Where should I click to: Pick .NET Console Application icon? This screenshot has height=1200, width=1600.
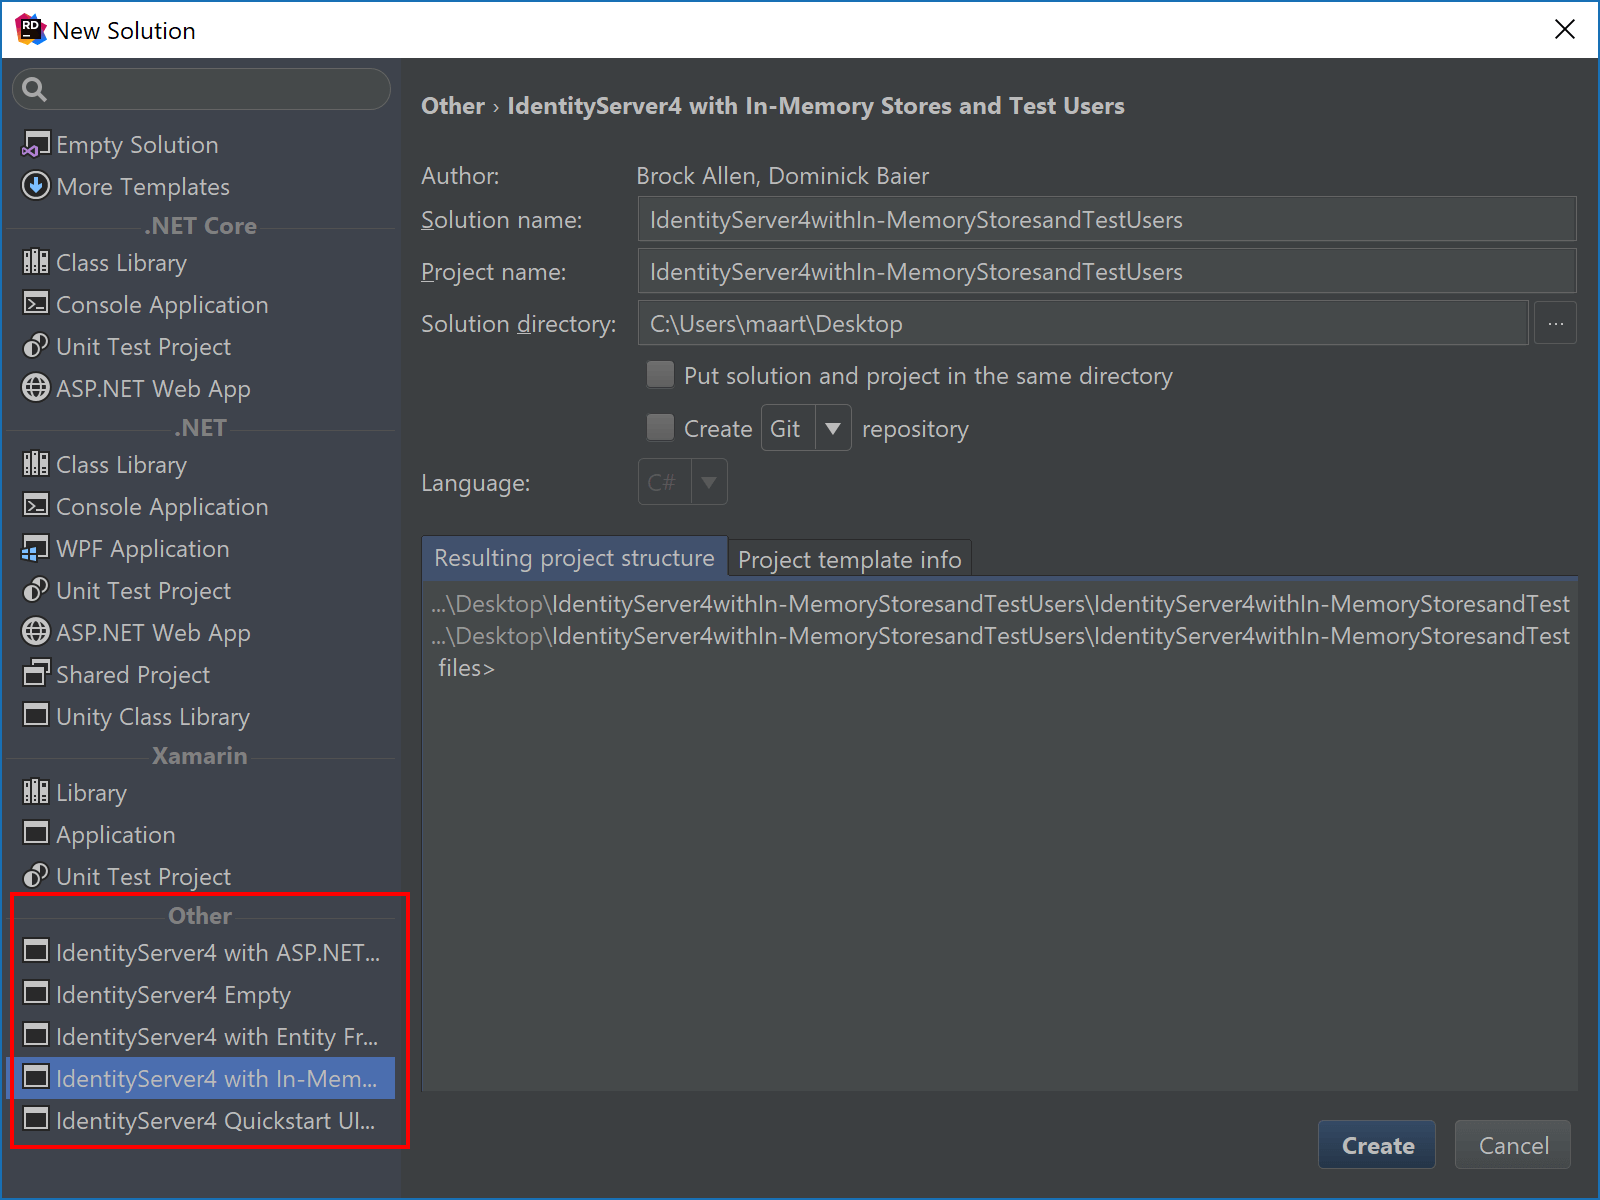(x=36, y=506)
